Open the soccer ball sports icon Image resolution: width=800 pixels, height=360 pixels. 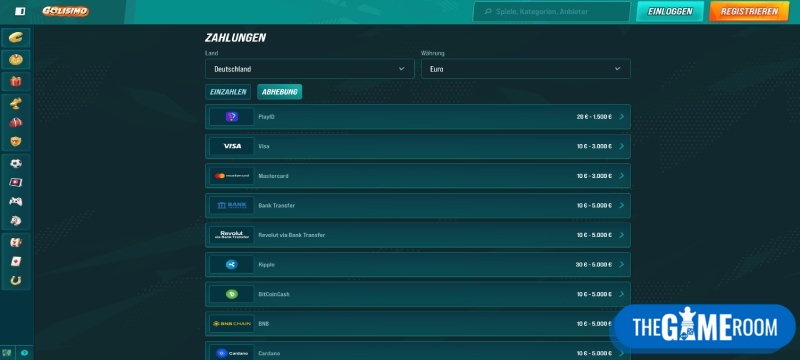(16, 163)
